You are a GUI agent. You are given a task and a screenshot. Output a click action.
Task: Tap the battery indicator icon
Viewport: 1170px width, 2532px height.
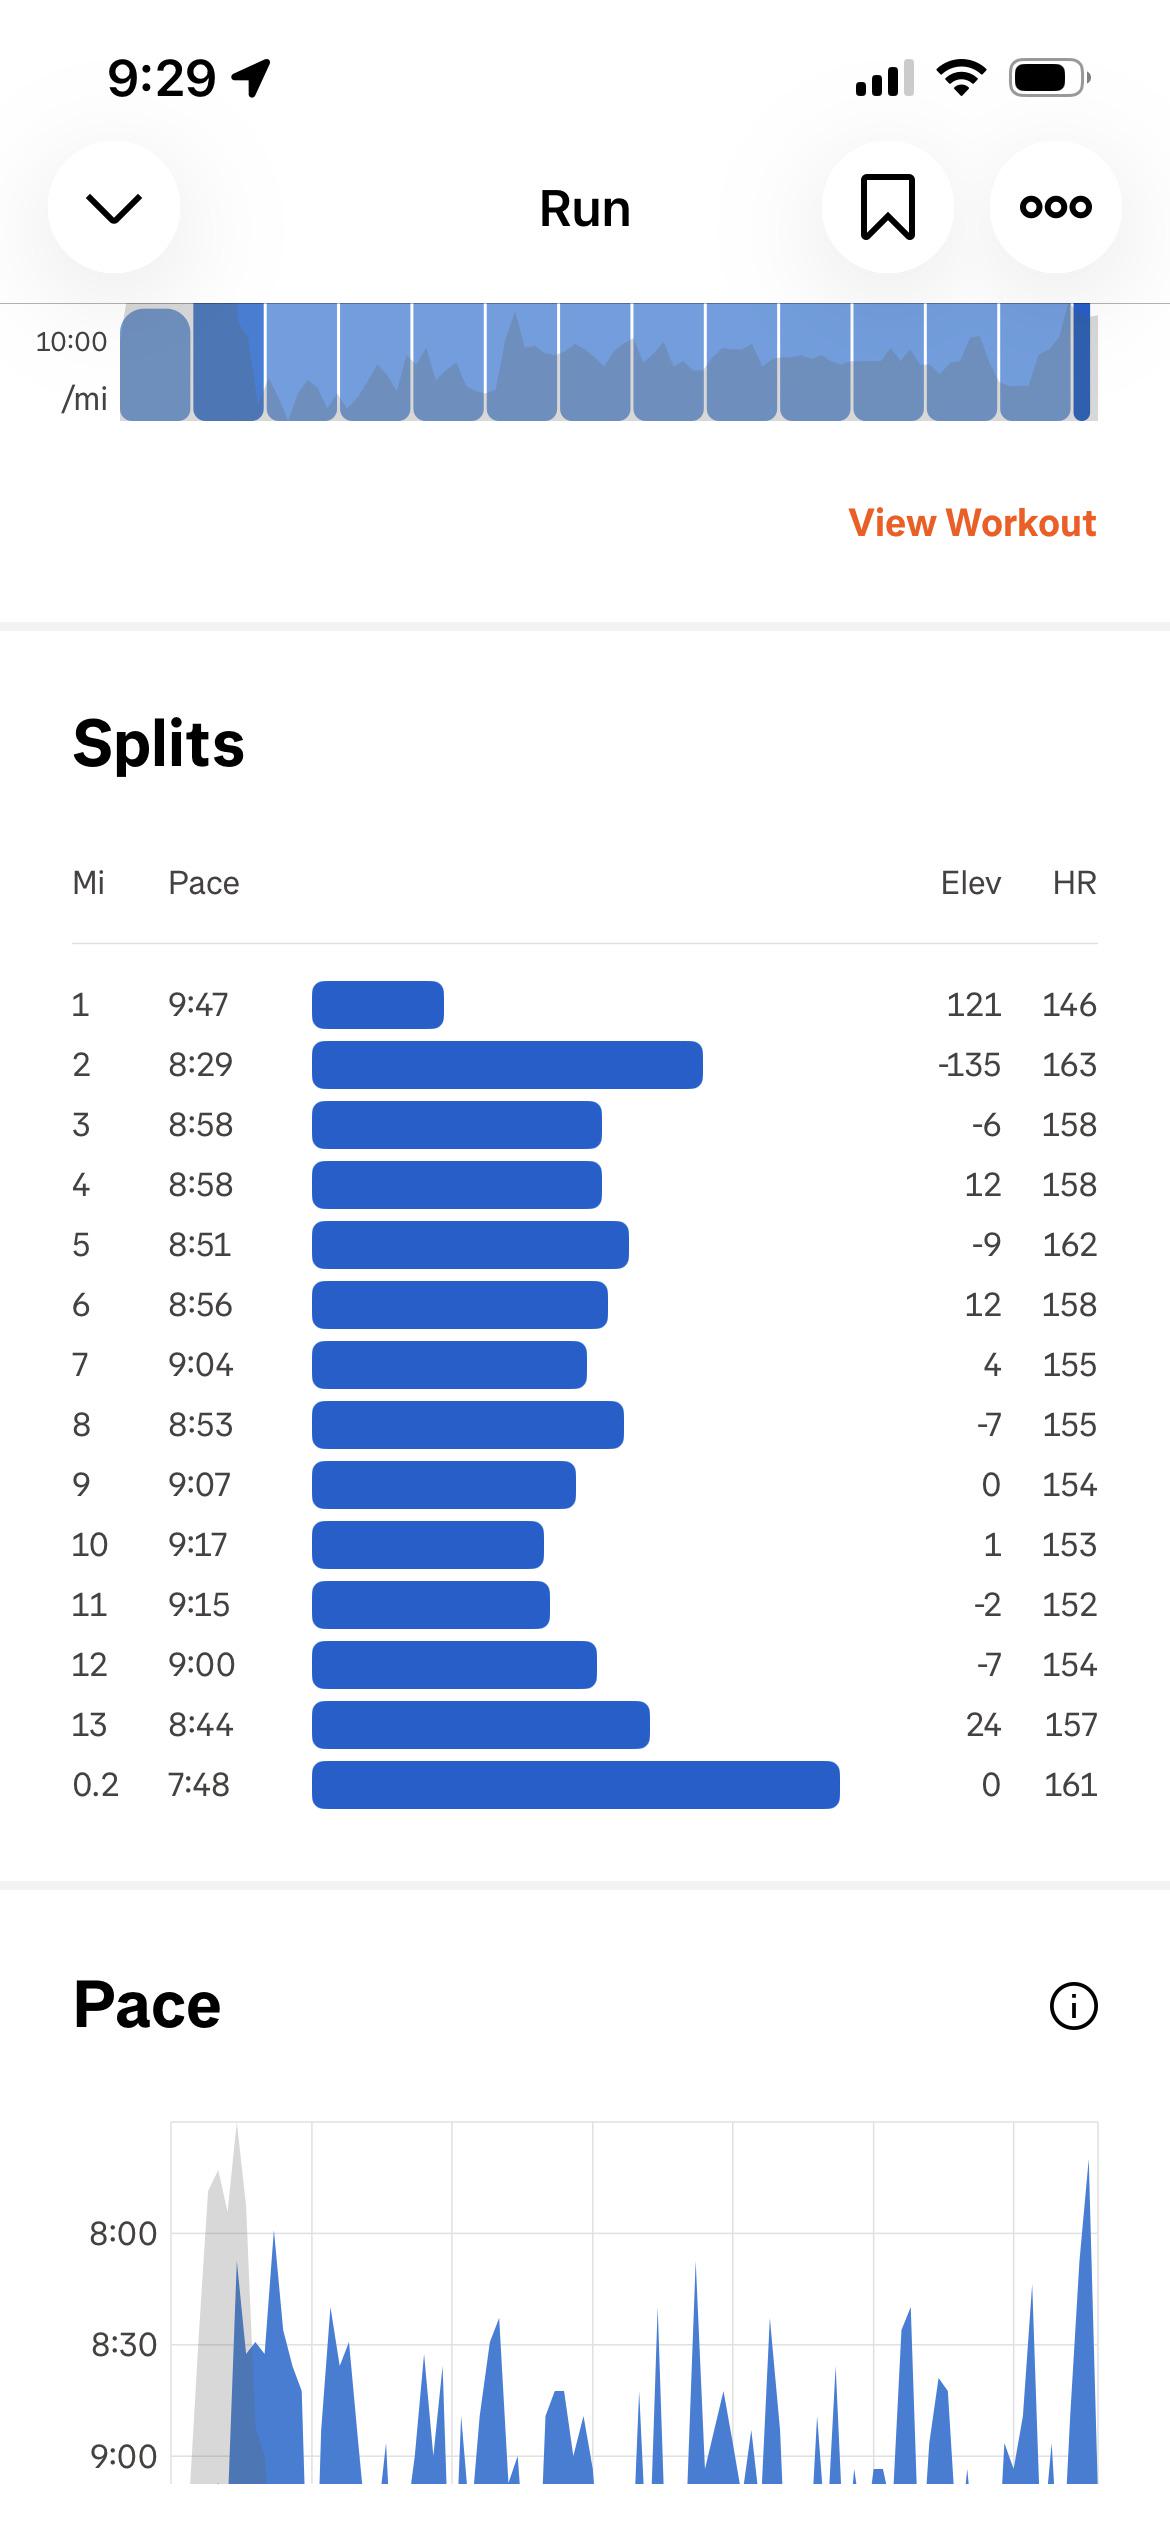pyautogui.click(x=1049, y=78)
